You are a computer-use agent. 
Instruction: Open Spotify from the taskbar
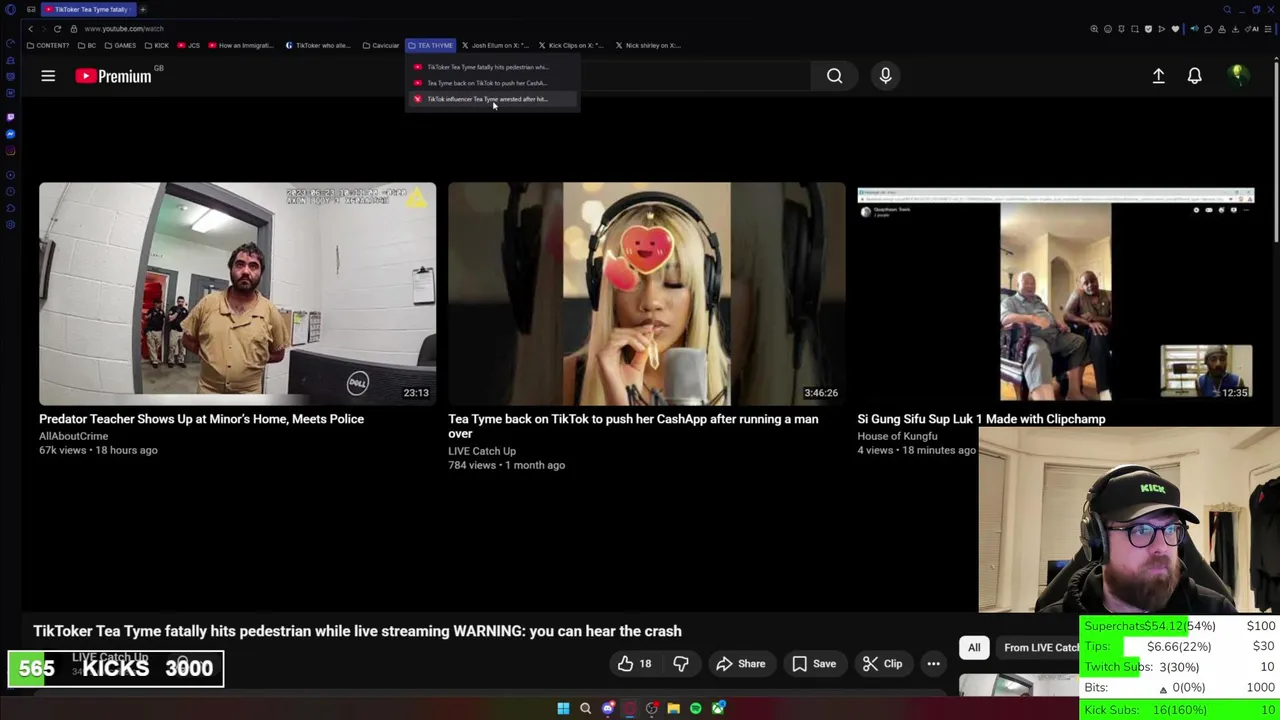[x=696, y=709]
